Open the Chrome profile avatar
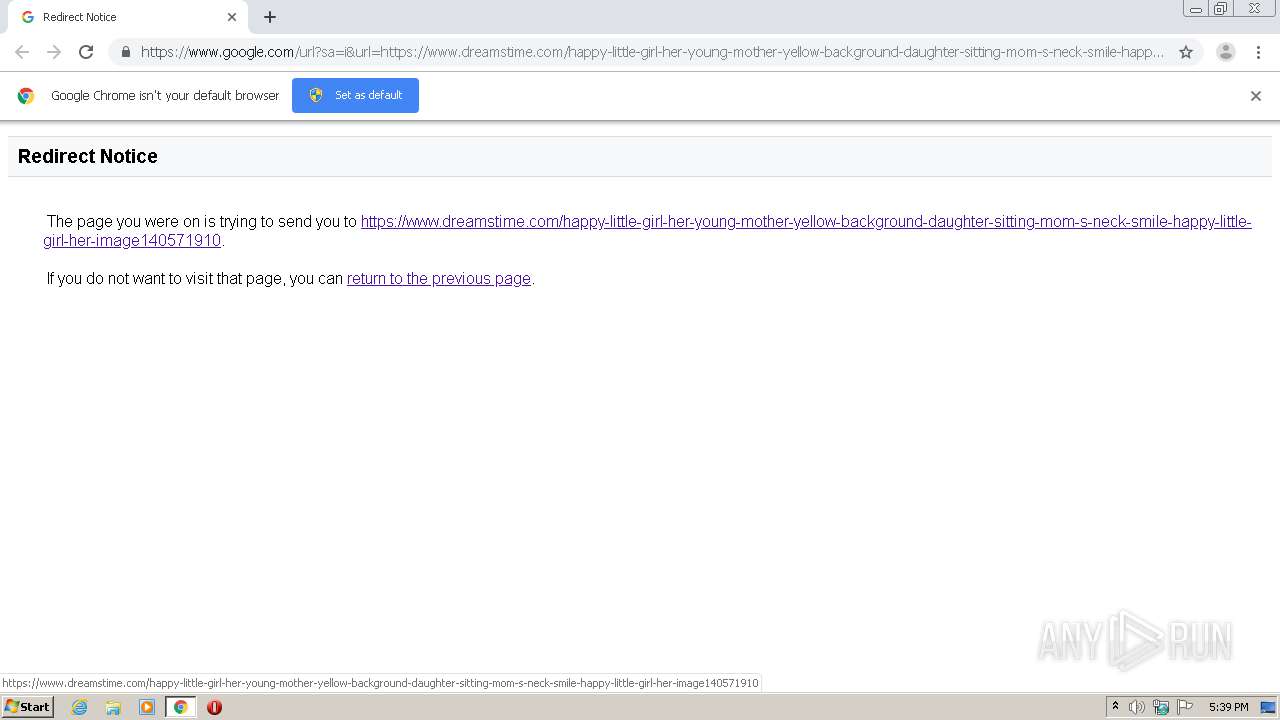 pyautogui.click(x=1226, y=52)
